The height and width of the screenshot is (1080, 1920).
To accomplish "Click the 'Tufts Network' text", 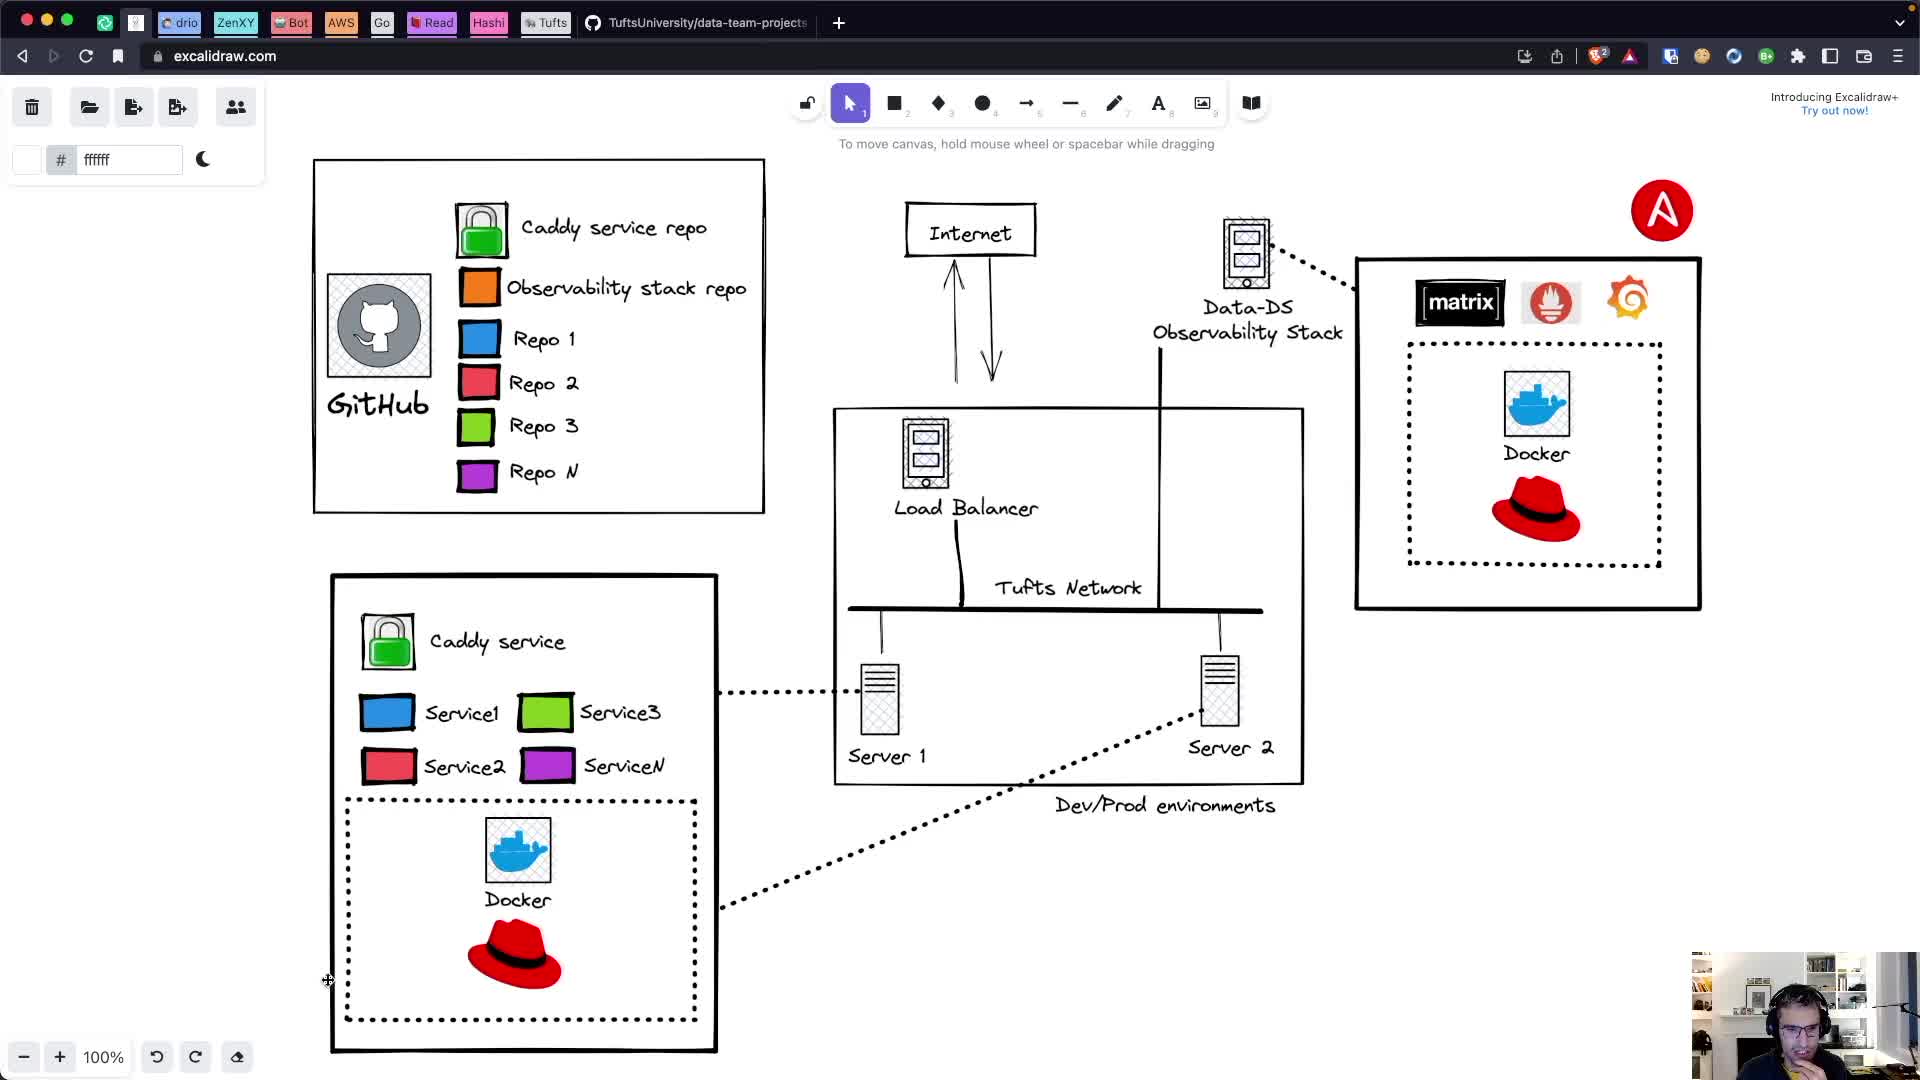I will point(1068,588).
